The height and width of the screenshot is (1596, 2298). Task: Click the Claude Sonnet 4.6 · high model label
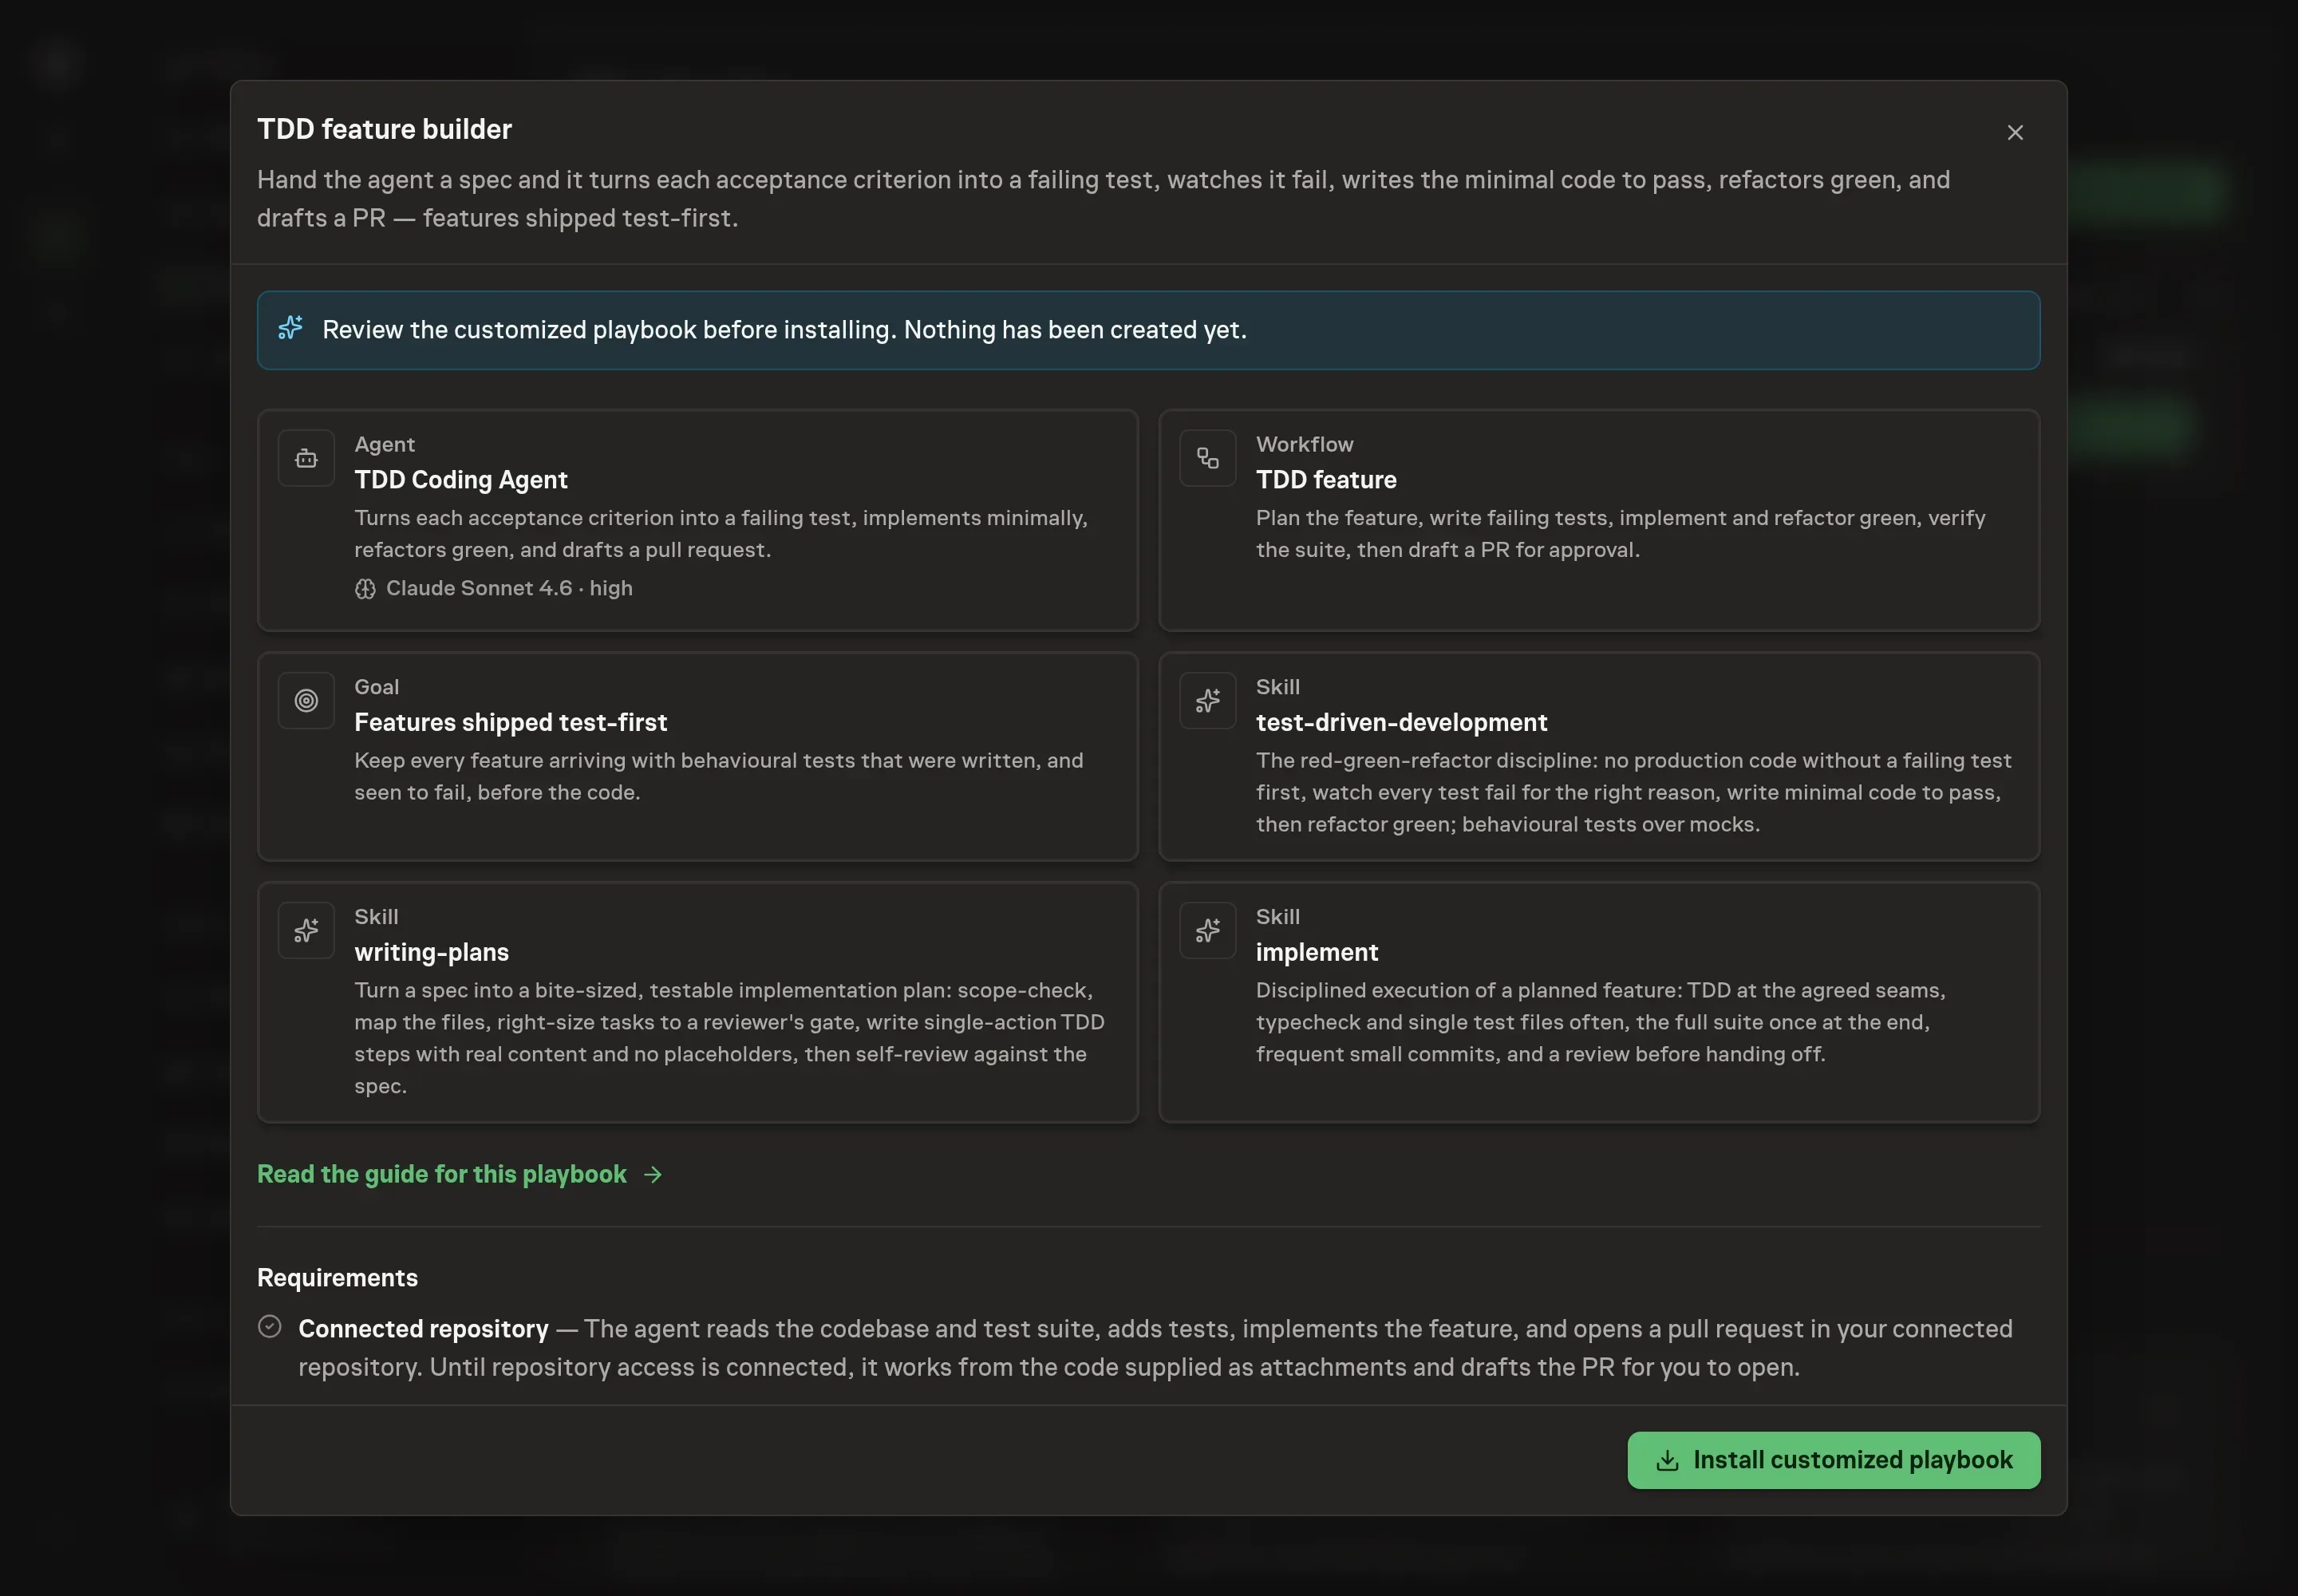coord(509,588)
